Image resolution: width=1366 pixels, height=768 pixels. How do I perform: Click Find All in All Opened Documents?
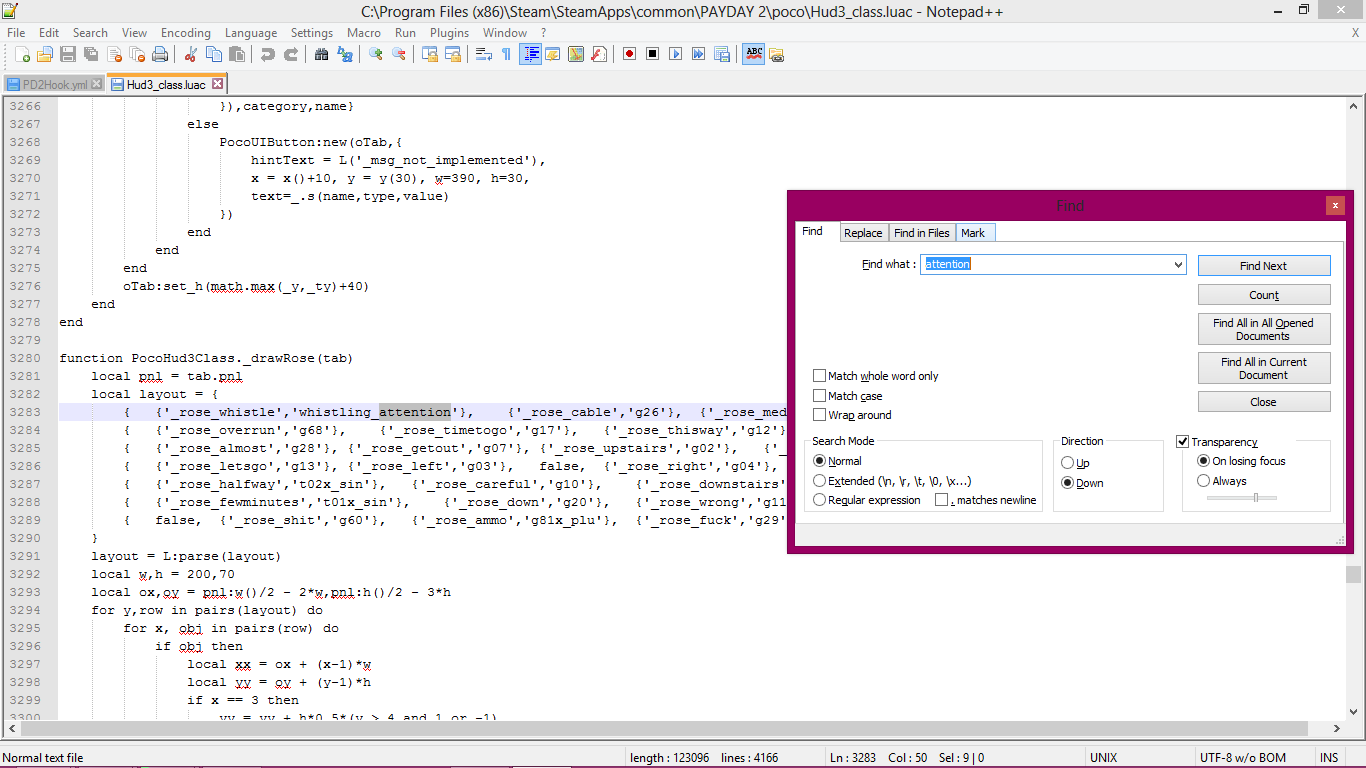tap(1264, 329)
